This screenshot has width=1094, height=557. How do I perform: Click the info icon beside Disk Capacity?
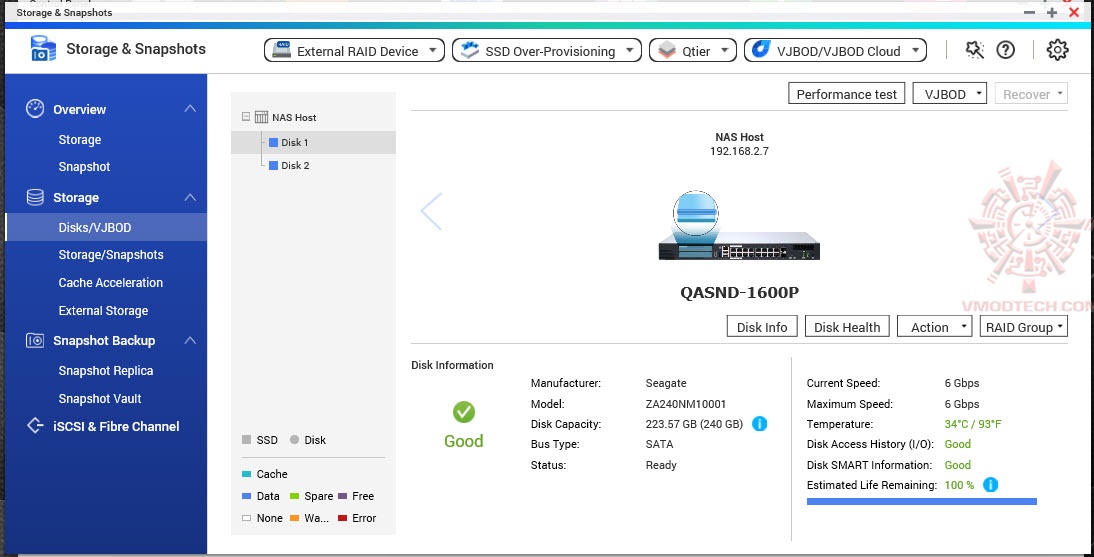pos(759,424)
